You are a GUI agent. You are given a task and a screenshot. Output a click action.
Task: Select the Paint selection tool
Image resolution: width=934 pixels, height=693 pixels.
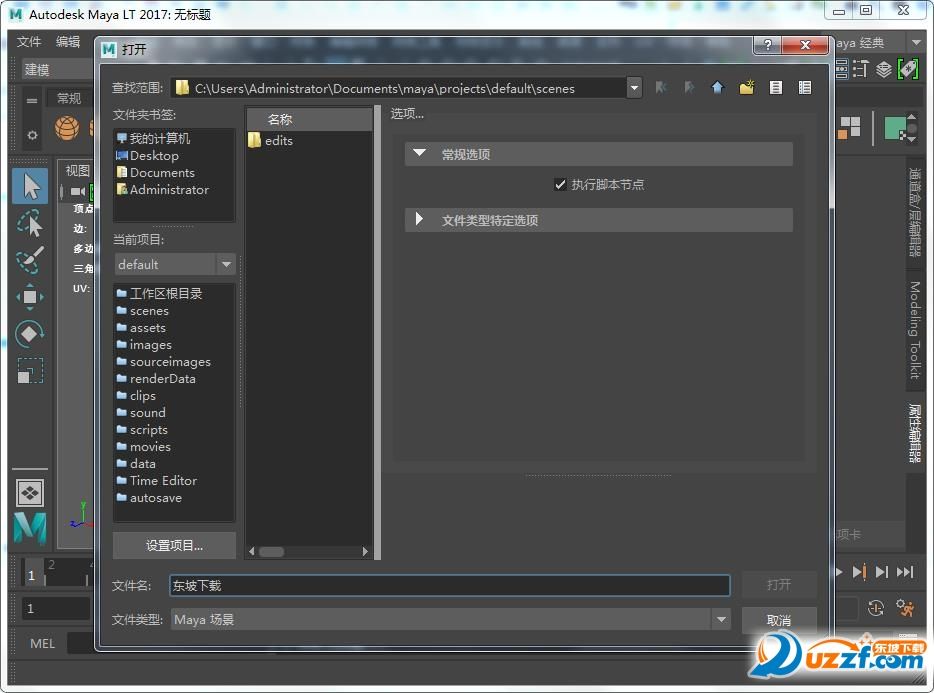(x=30, y=260)
